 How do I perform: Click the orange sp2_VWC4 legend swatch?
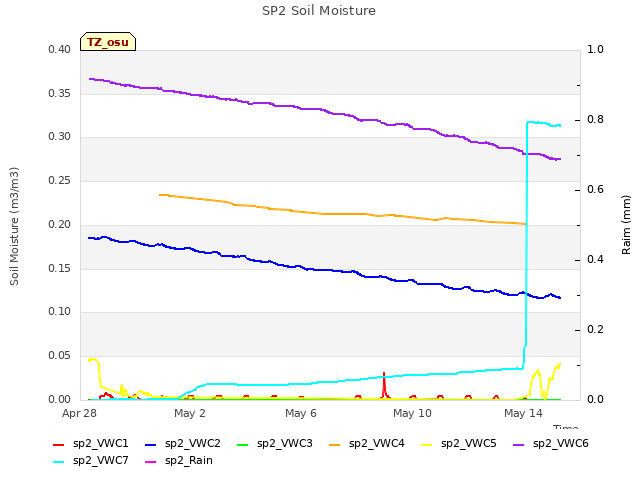pyautogui.click(x=335, y=445)
